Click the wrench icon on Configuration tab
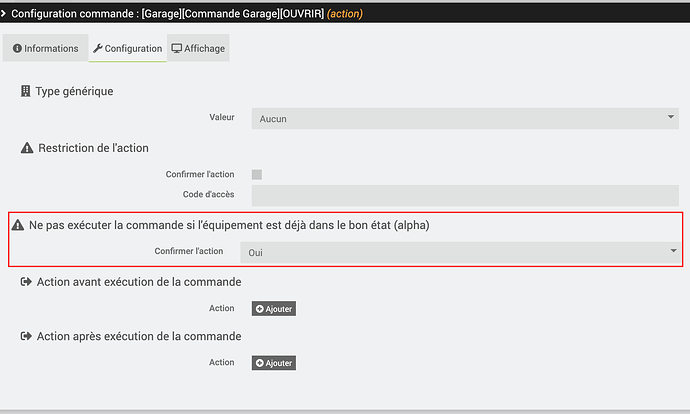The image size is (690, 414). (x=98, y=48)
